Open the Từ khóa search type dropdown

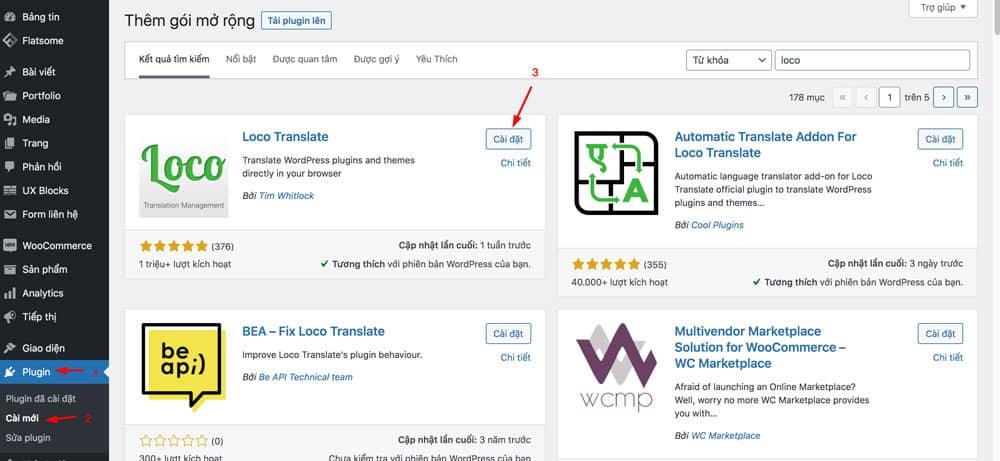point(727,60)
